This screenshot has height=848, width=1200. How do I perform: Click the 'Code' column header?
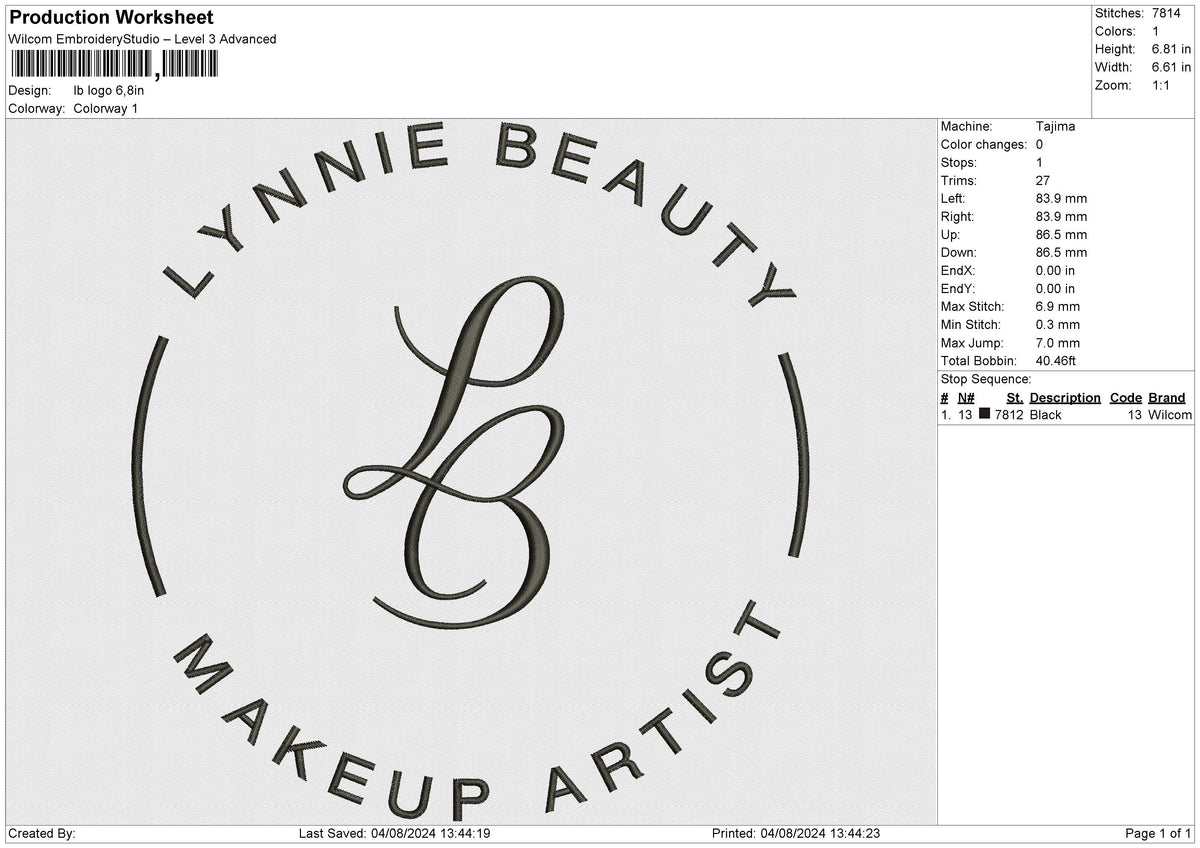pyautogui.click(x=1126, y=398)
